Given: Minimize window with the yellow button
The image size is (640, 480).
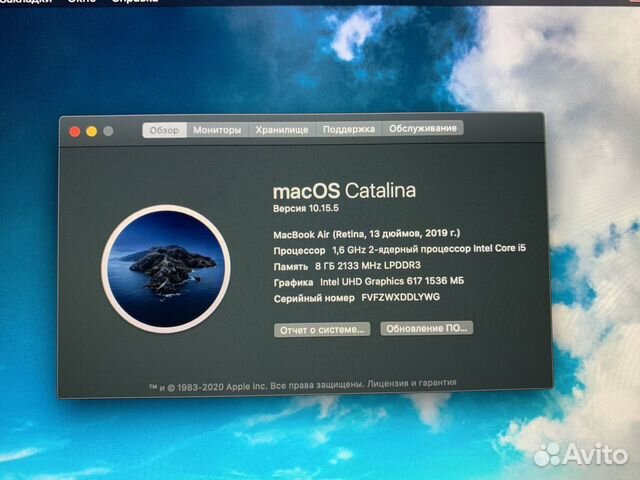Looking at the screenshot, I should [x=91, y=131].
